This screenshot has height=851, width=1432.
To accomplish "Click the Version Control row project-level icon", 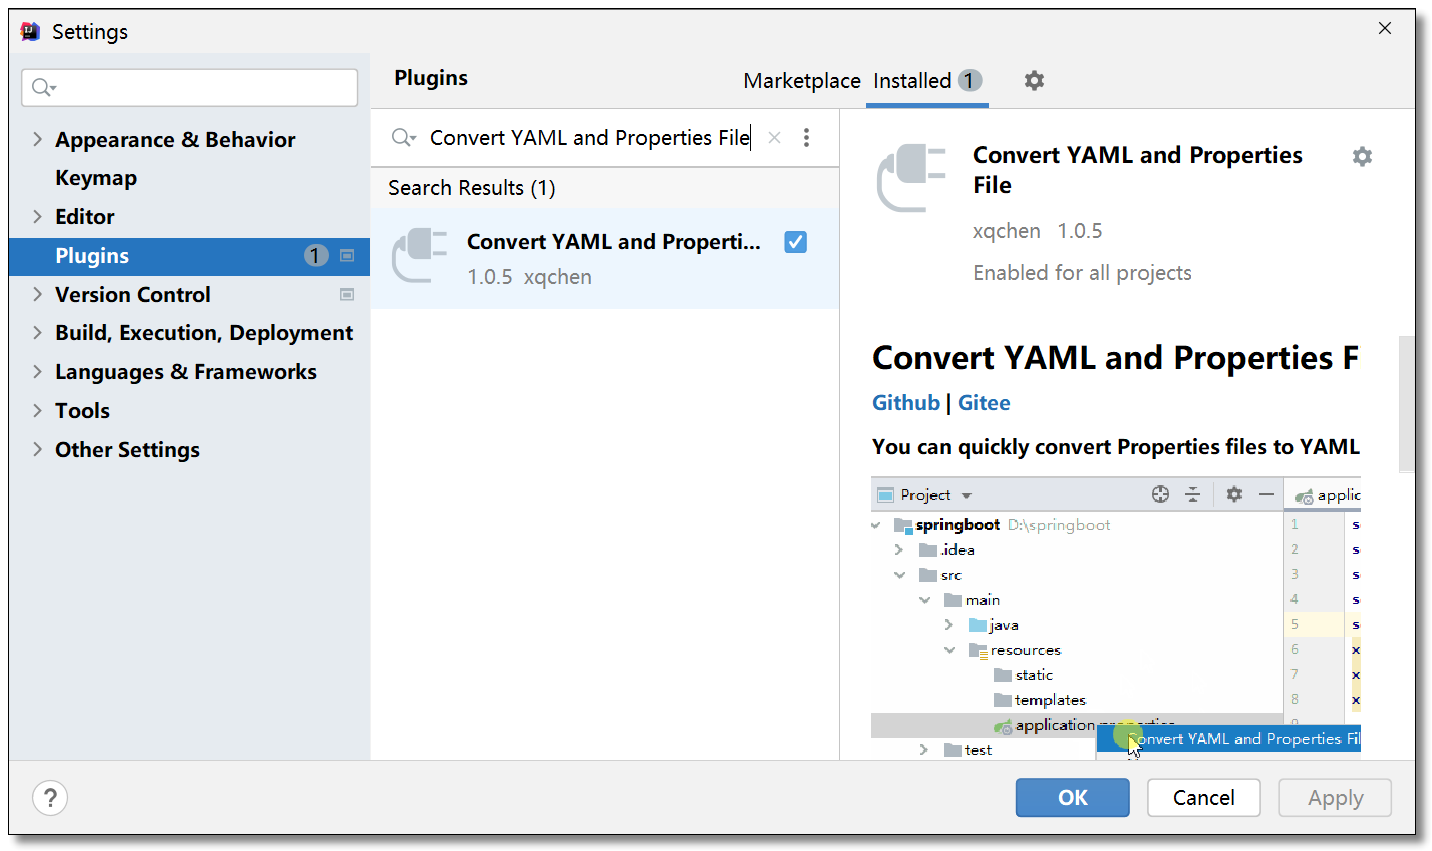I will coord(347,295).
